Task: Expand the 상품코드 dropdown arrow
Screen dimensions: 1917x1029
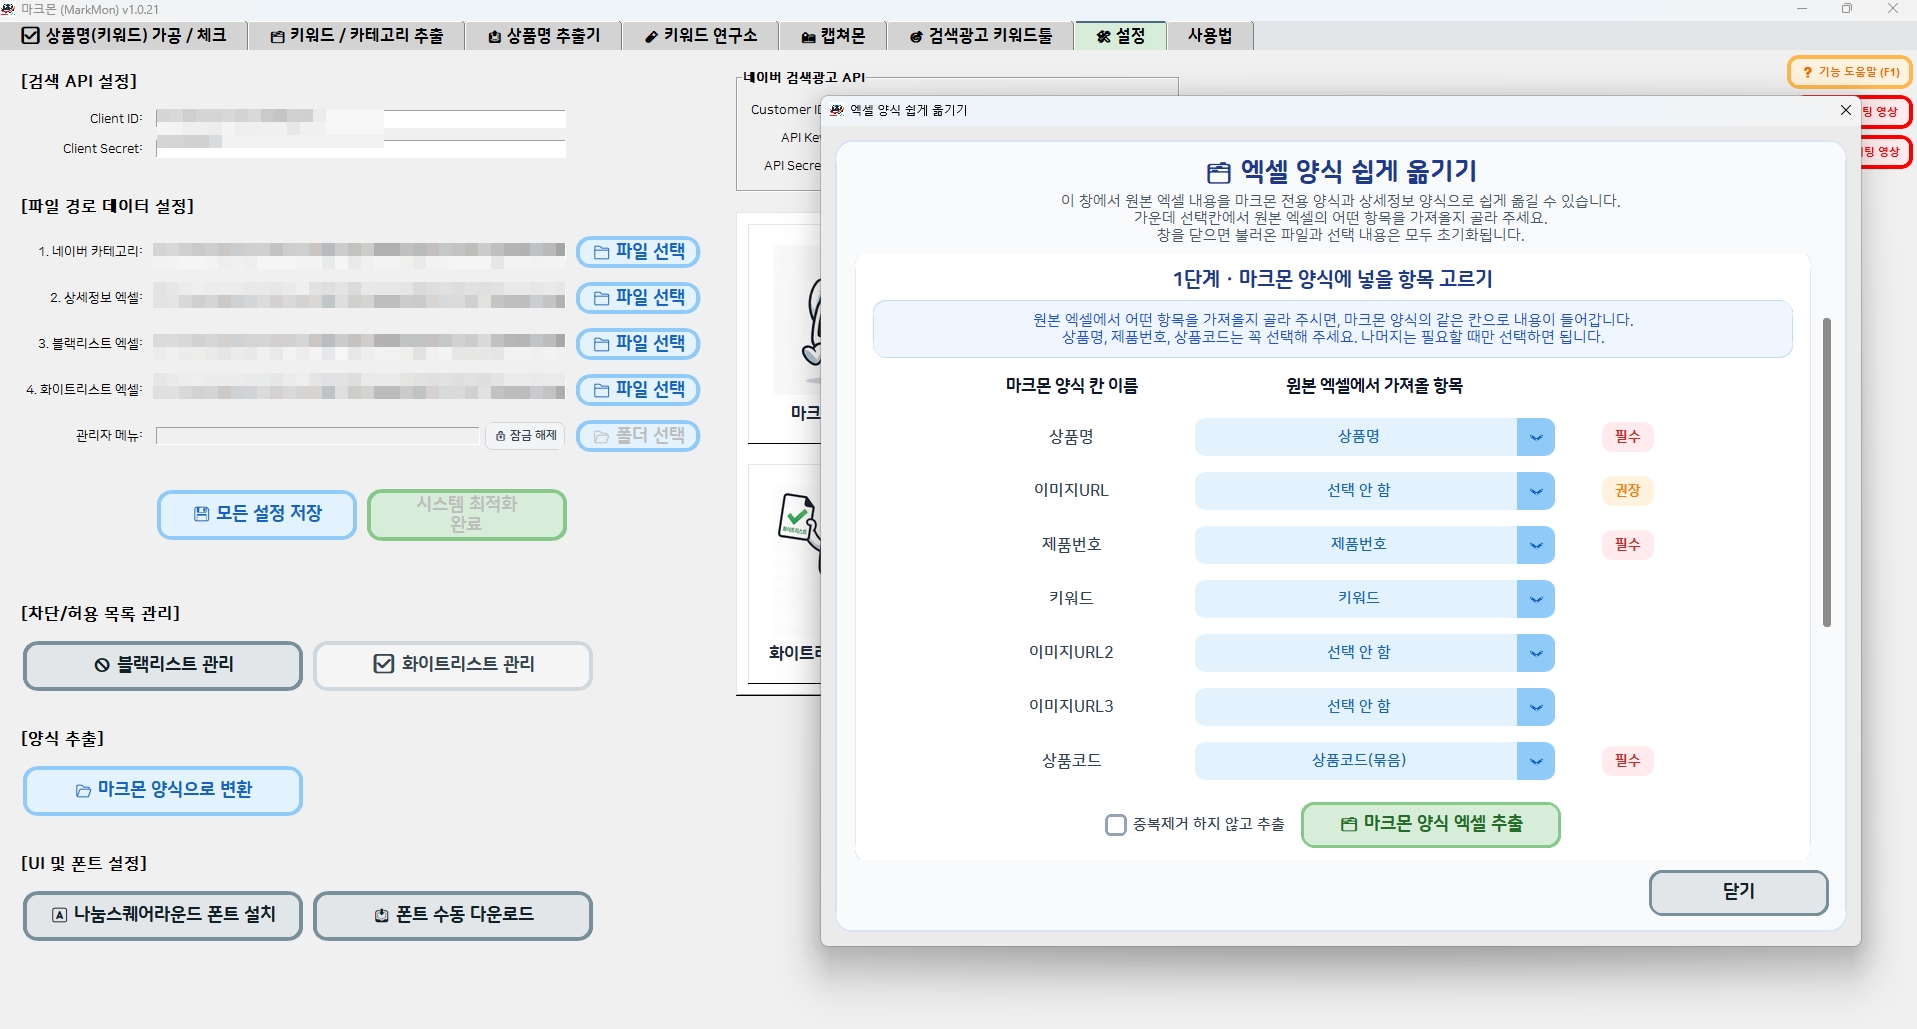Action: coord(1536,761)
